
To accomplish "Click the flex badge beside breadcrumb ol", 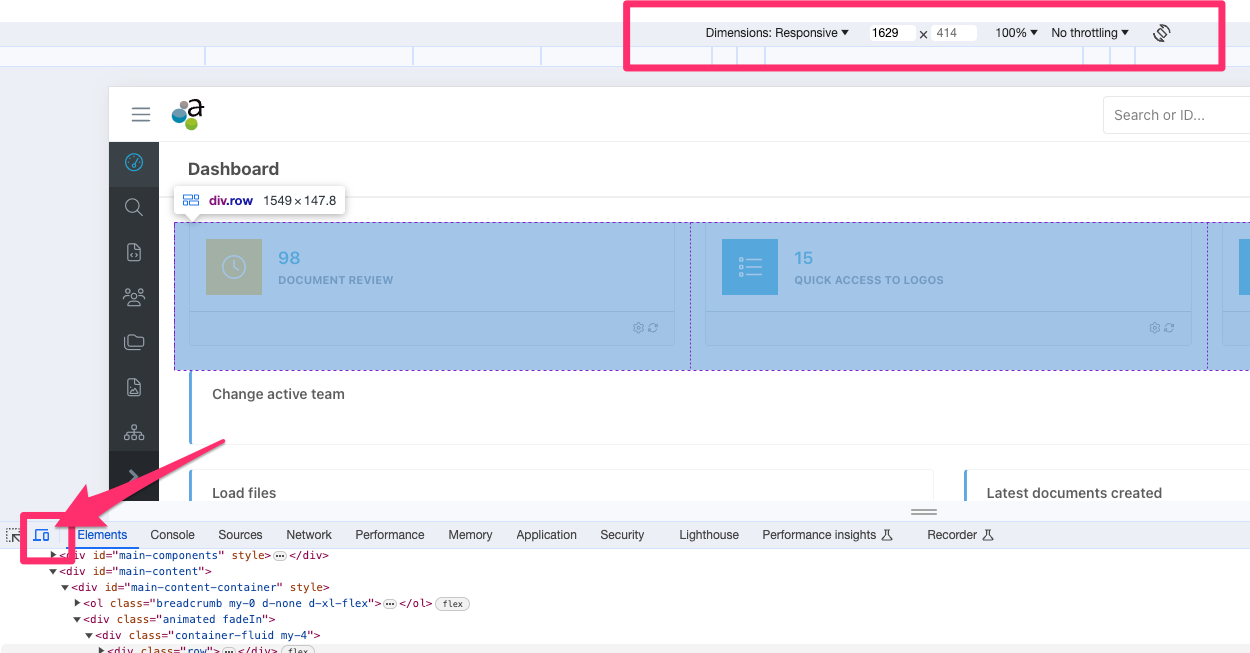I will coord(453,604).
